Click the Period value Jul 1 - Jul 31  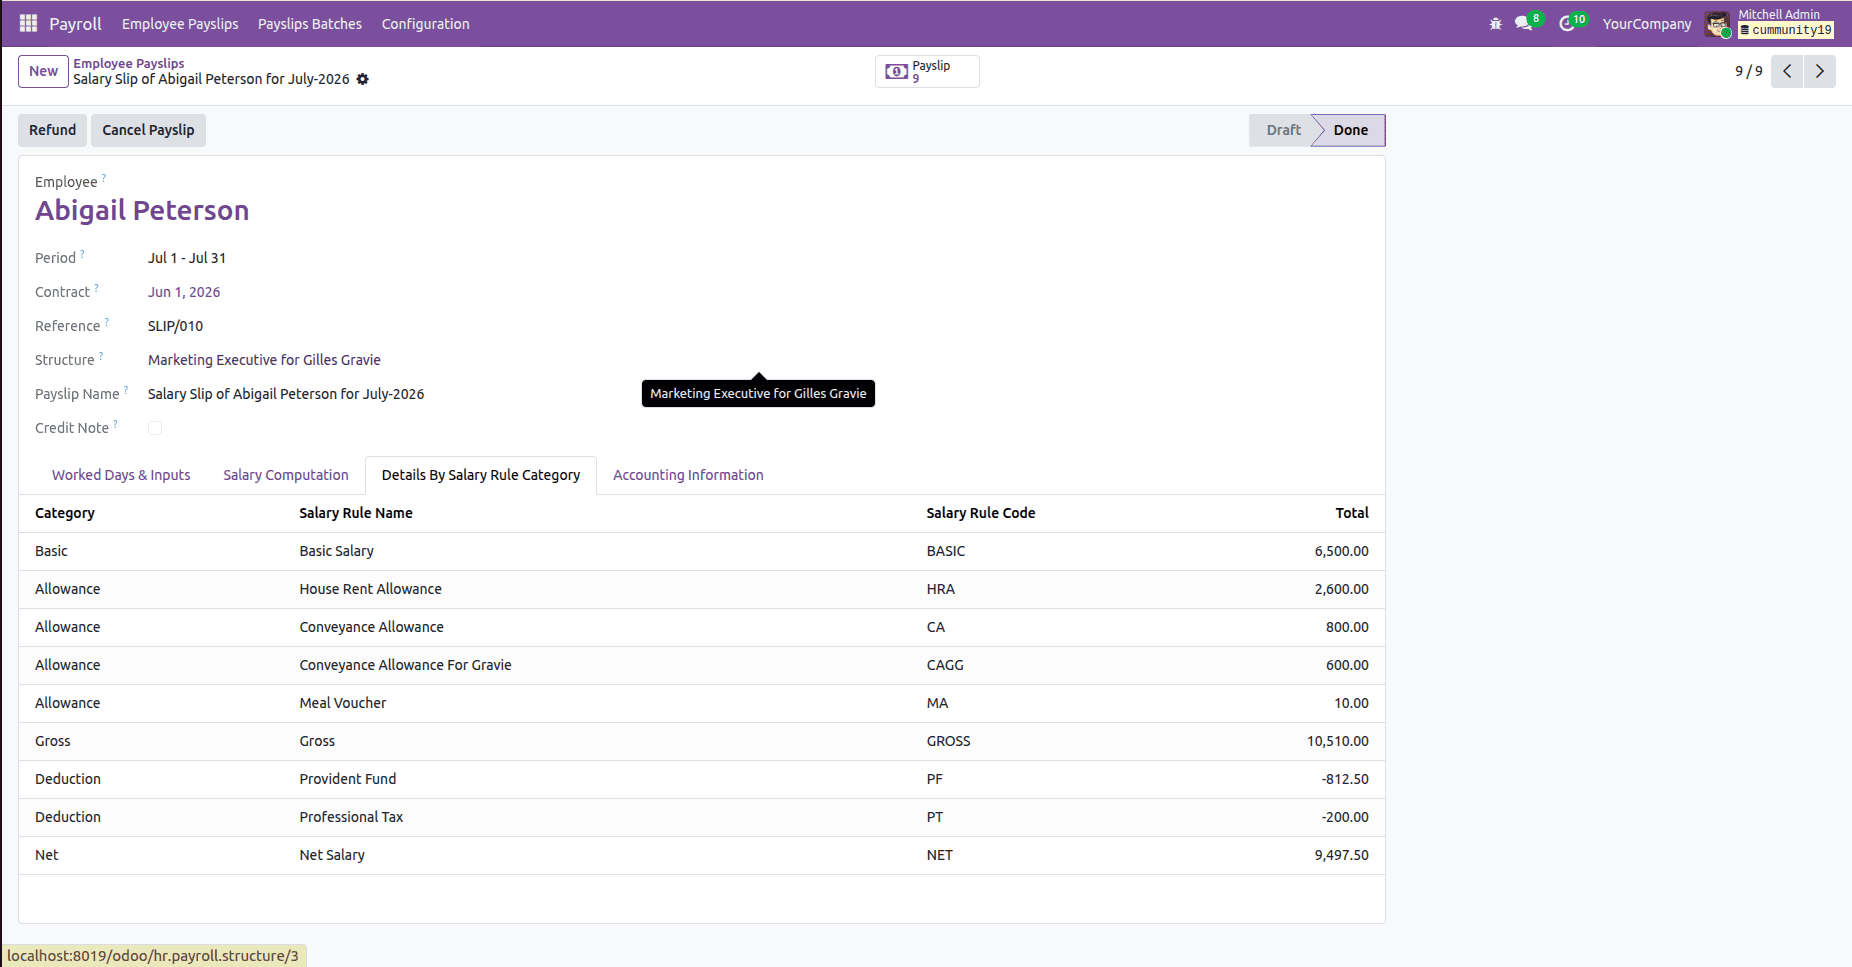click(187, 258)
